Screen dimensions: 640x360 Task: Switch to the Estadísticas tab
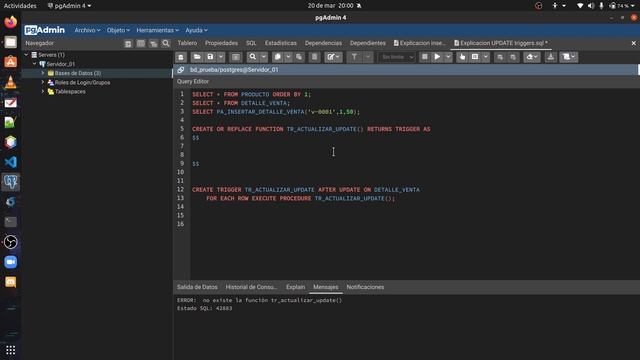pos(281,43)
